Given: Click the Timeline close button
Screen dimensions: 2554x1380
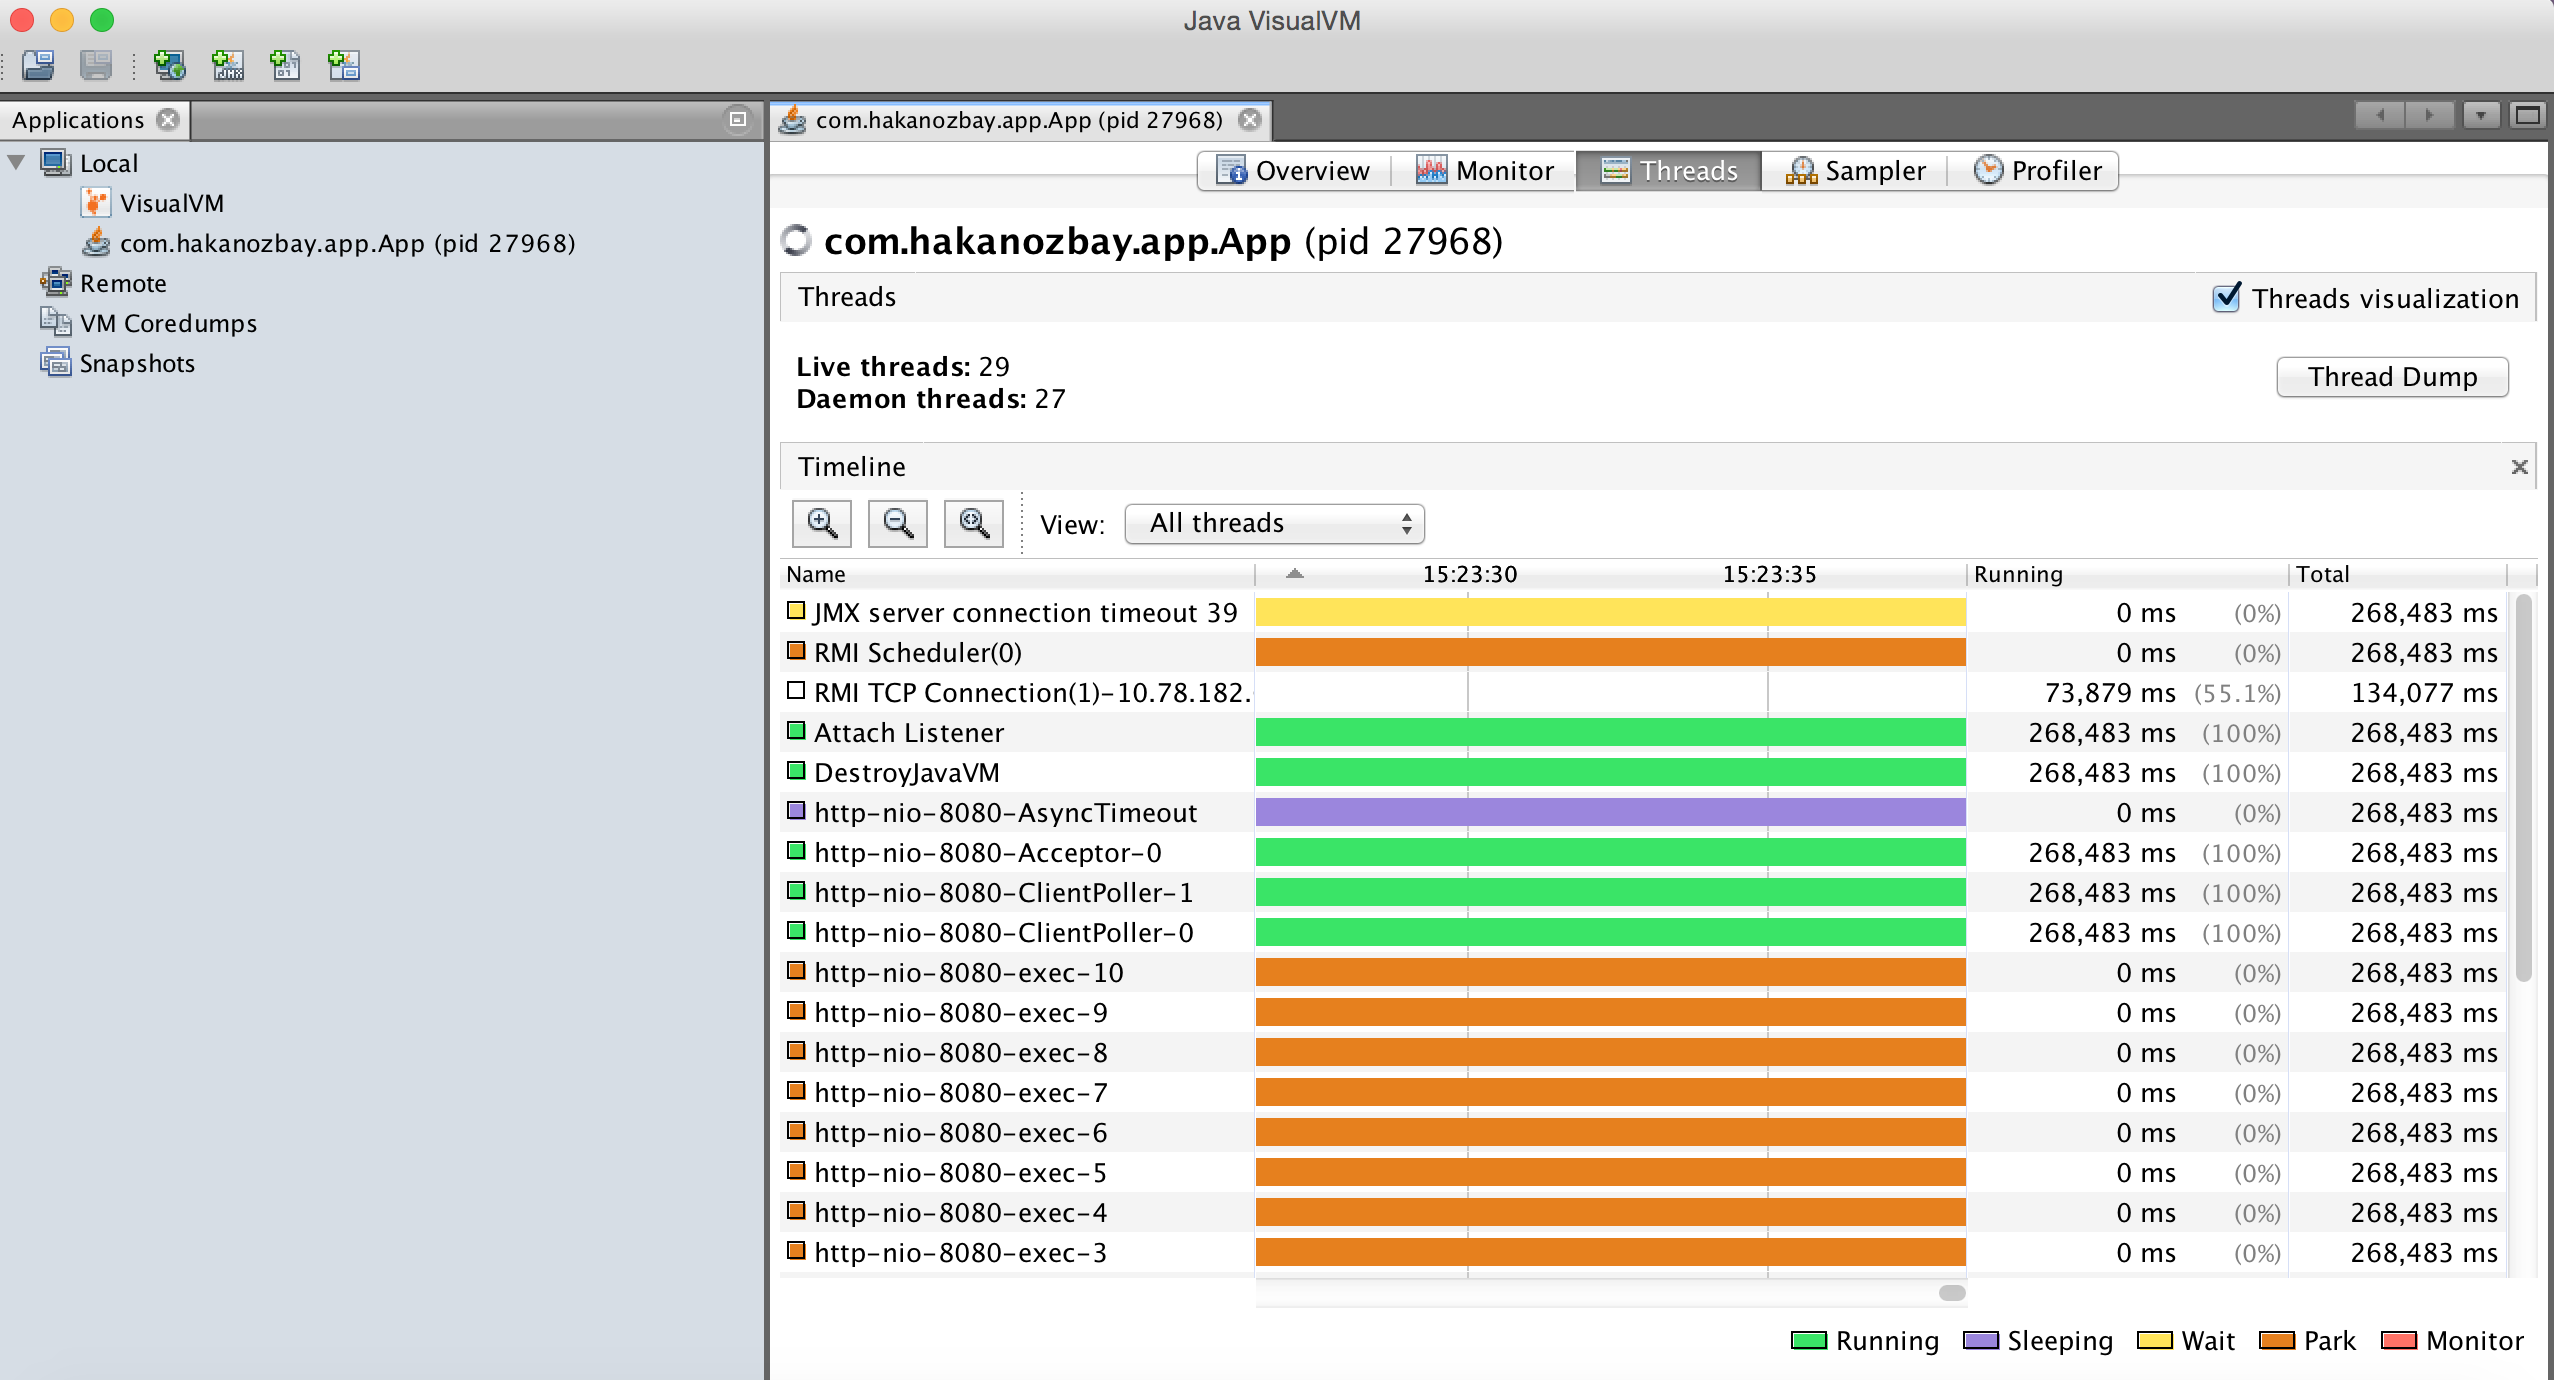Looking at the screenshot, I should pyautogui.click(x=2520, y=466).
